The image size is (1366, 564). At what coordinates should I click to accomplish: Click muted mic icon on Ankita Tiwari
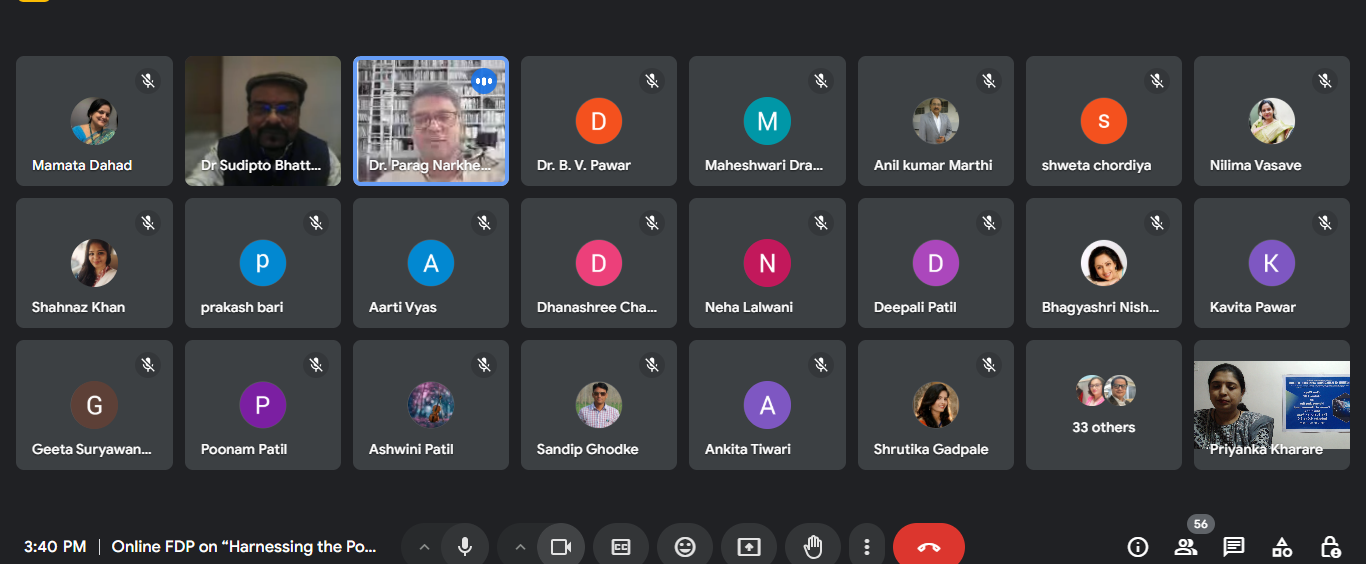click(821, 365)
